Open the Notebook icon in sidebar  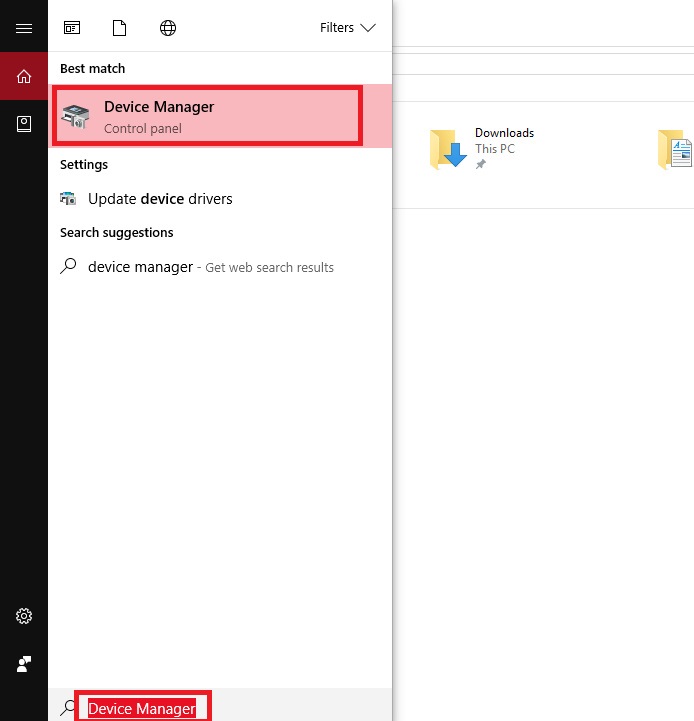point(24,124)
